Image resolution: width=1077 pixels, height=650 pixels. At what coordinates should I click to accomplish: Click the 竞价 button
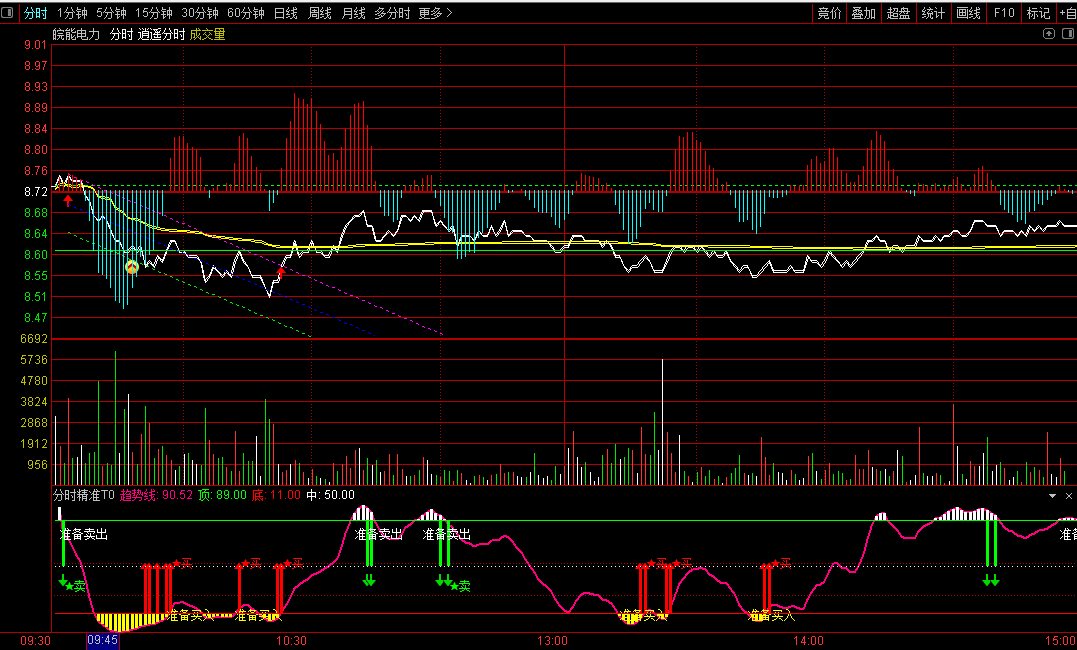pos(829,13)
